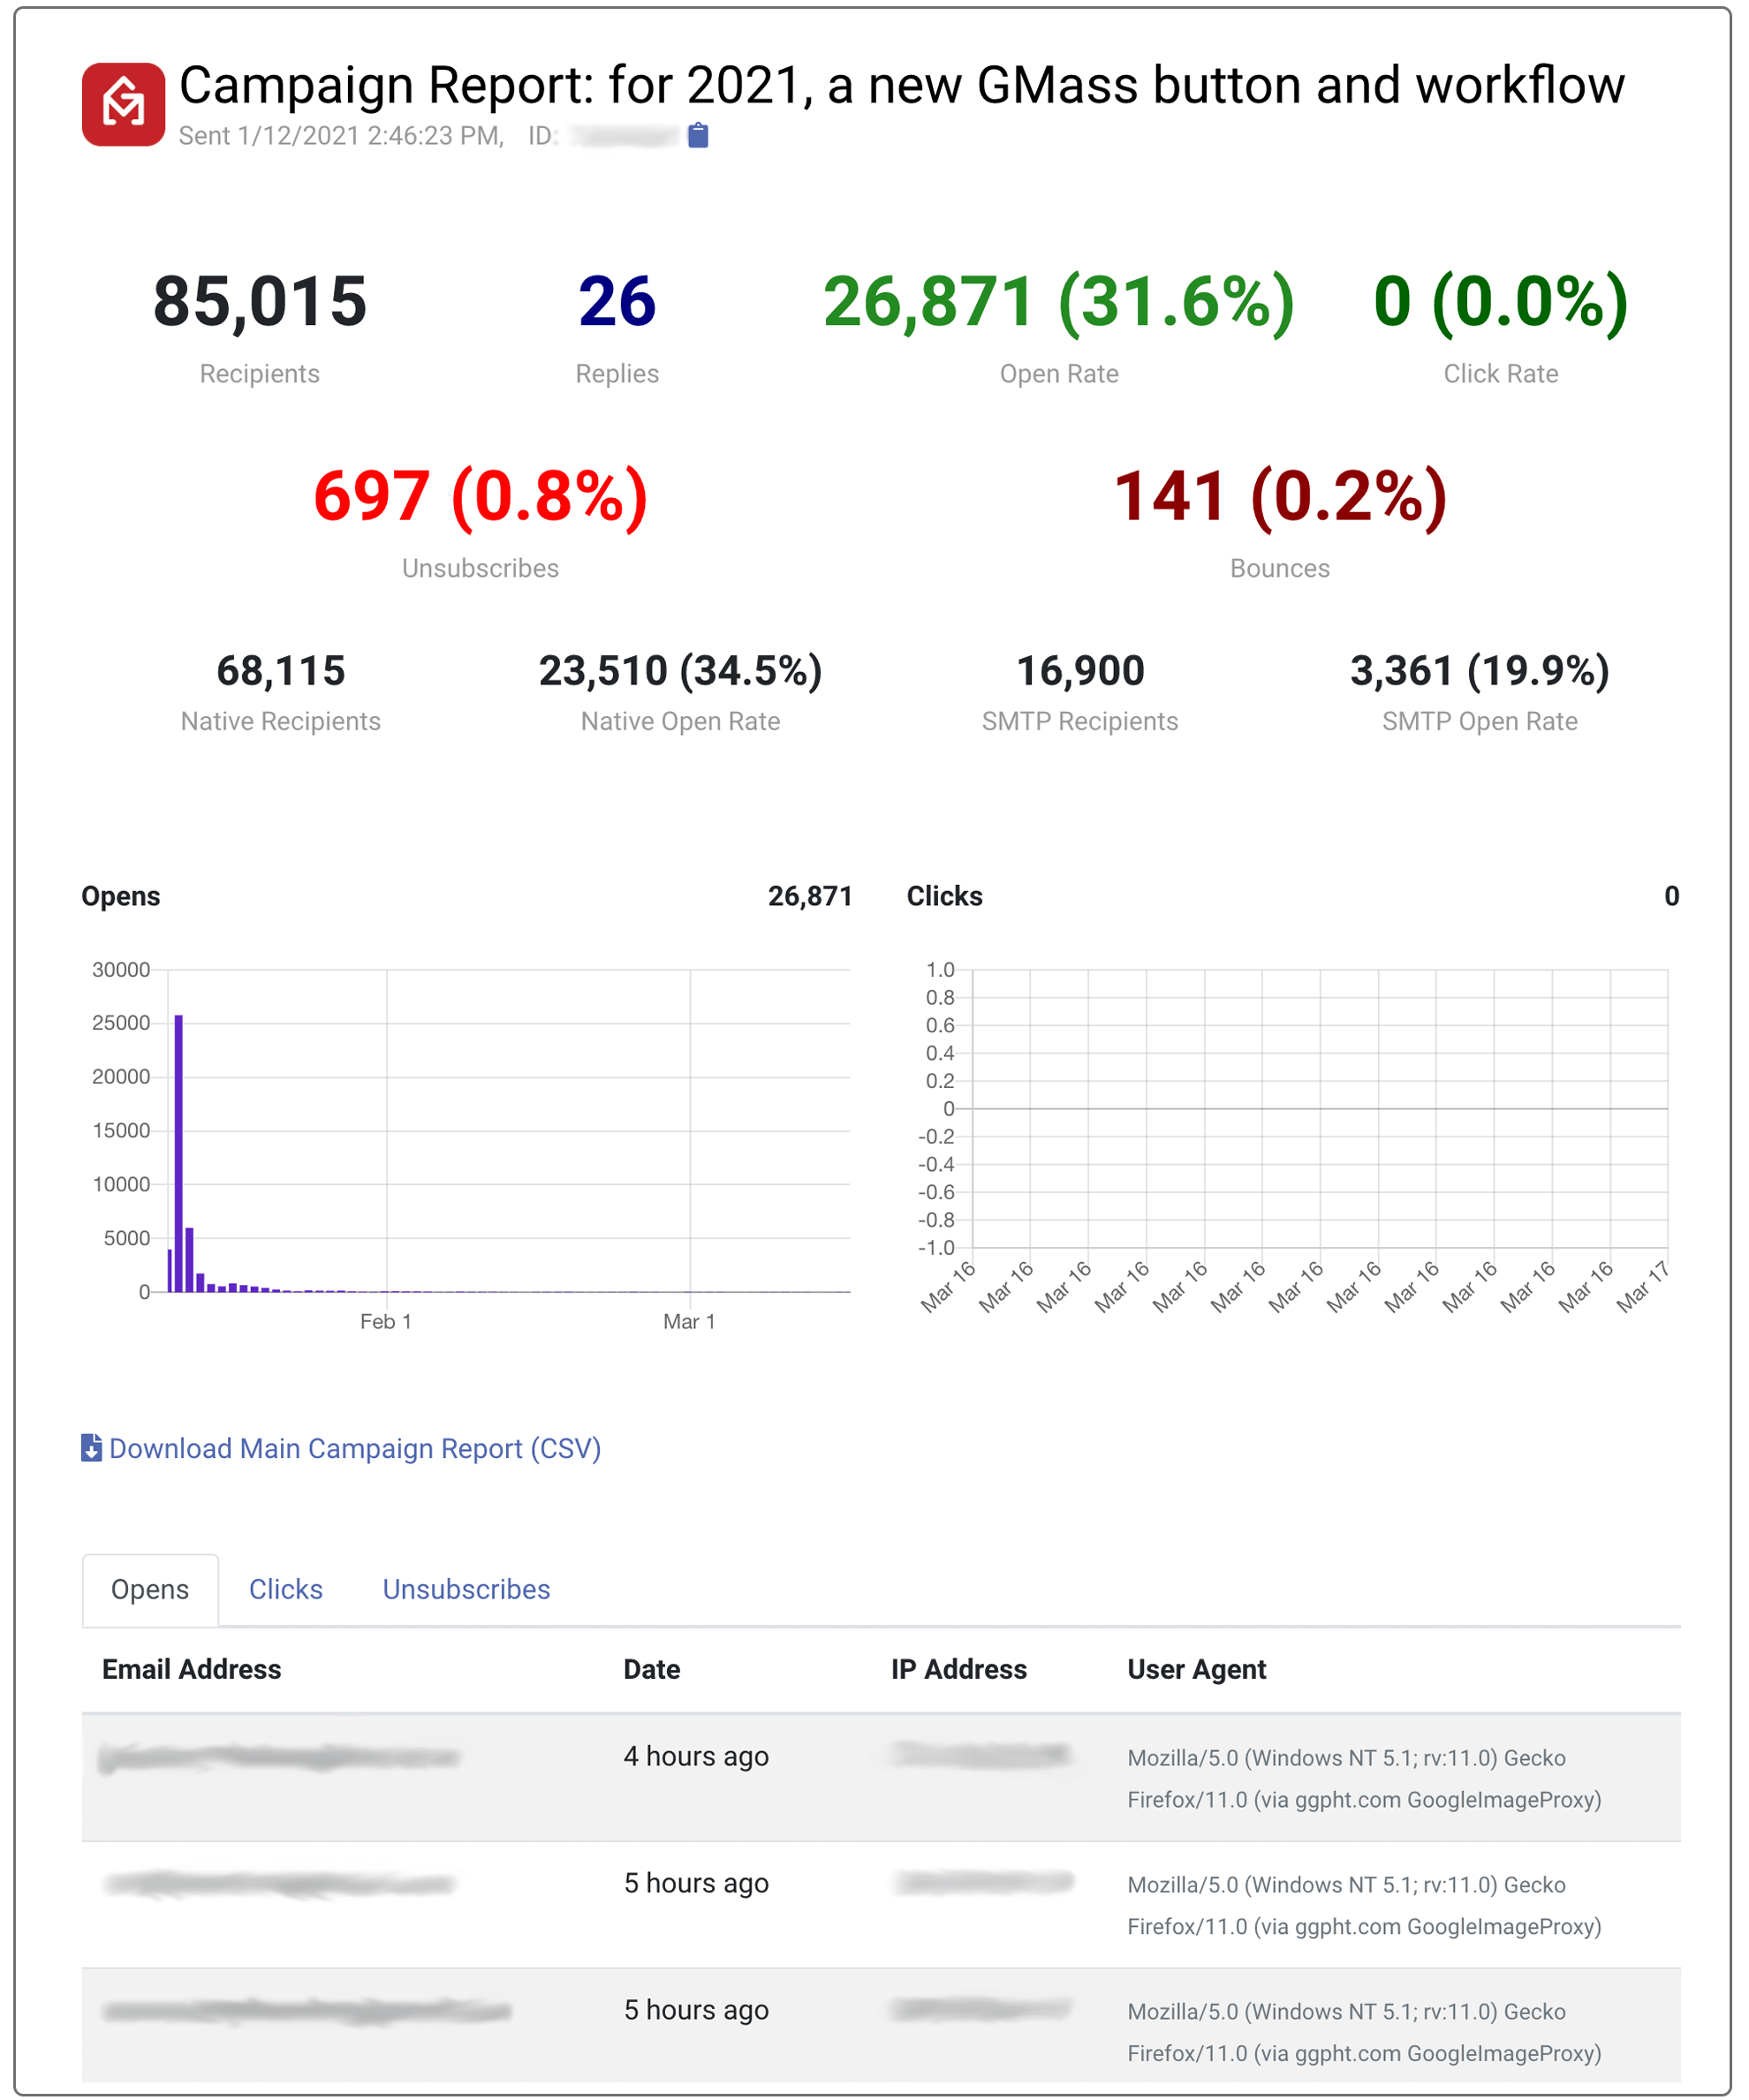Click the Native Open Rate label
This screenshot has width=1749, height=2100.
(x=680, y=721)
